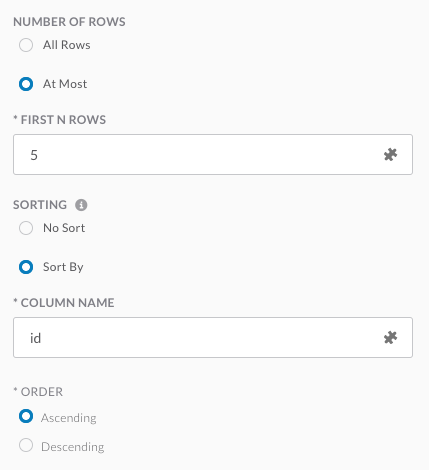
Task: Click the 'Sort By' label text
Action: [x=63, y=267]
